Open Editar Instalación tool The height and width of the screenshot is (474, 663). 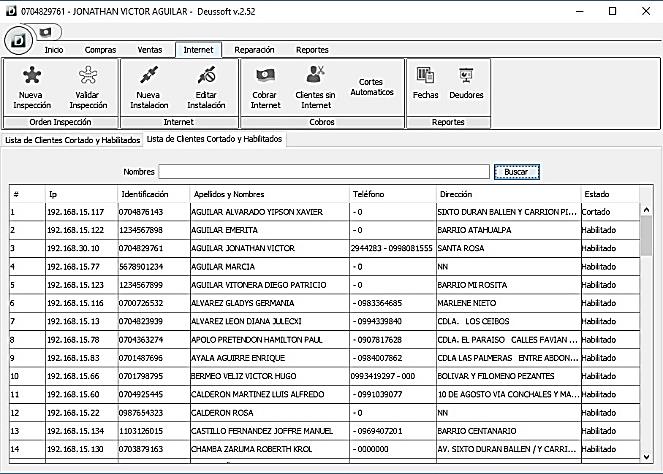(x=206, y=86)
